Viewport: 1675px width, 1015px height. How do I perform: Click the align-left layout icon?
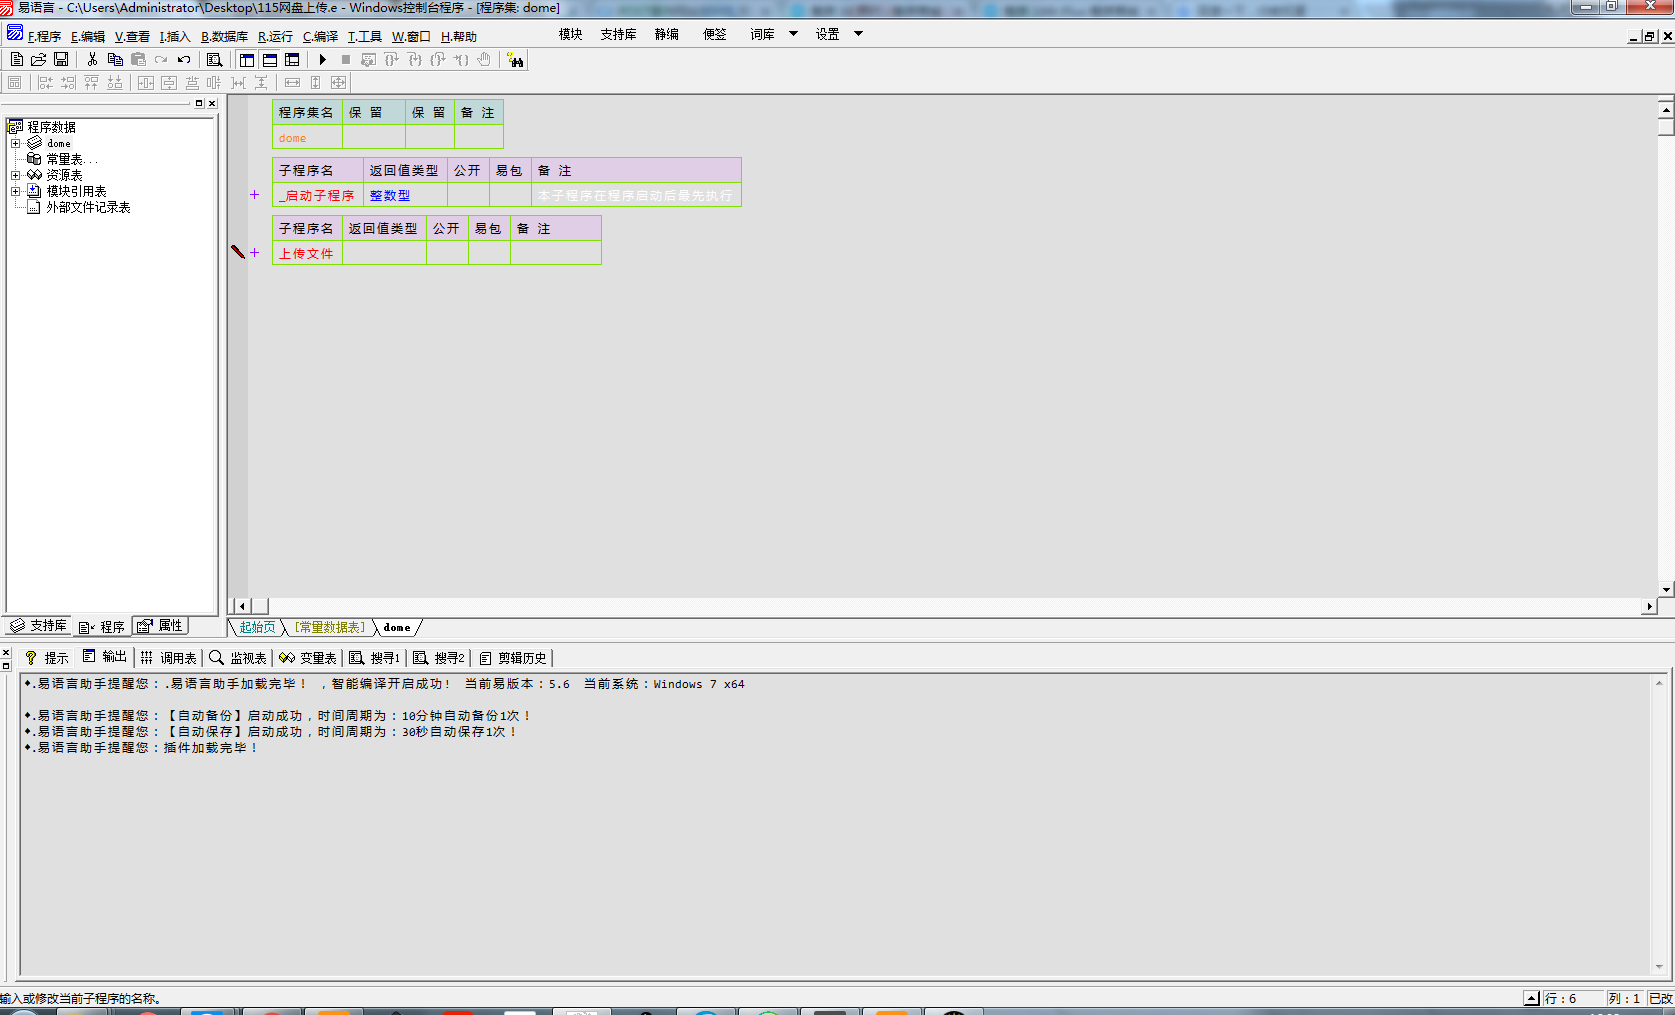coord(45,83)
